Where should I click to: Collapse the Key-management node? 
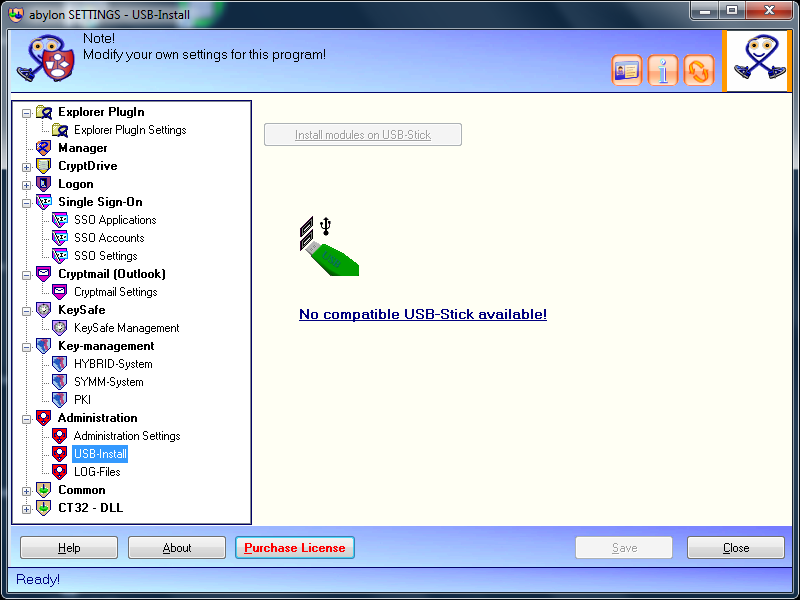pyautogui.click(x=27, y=347)
